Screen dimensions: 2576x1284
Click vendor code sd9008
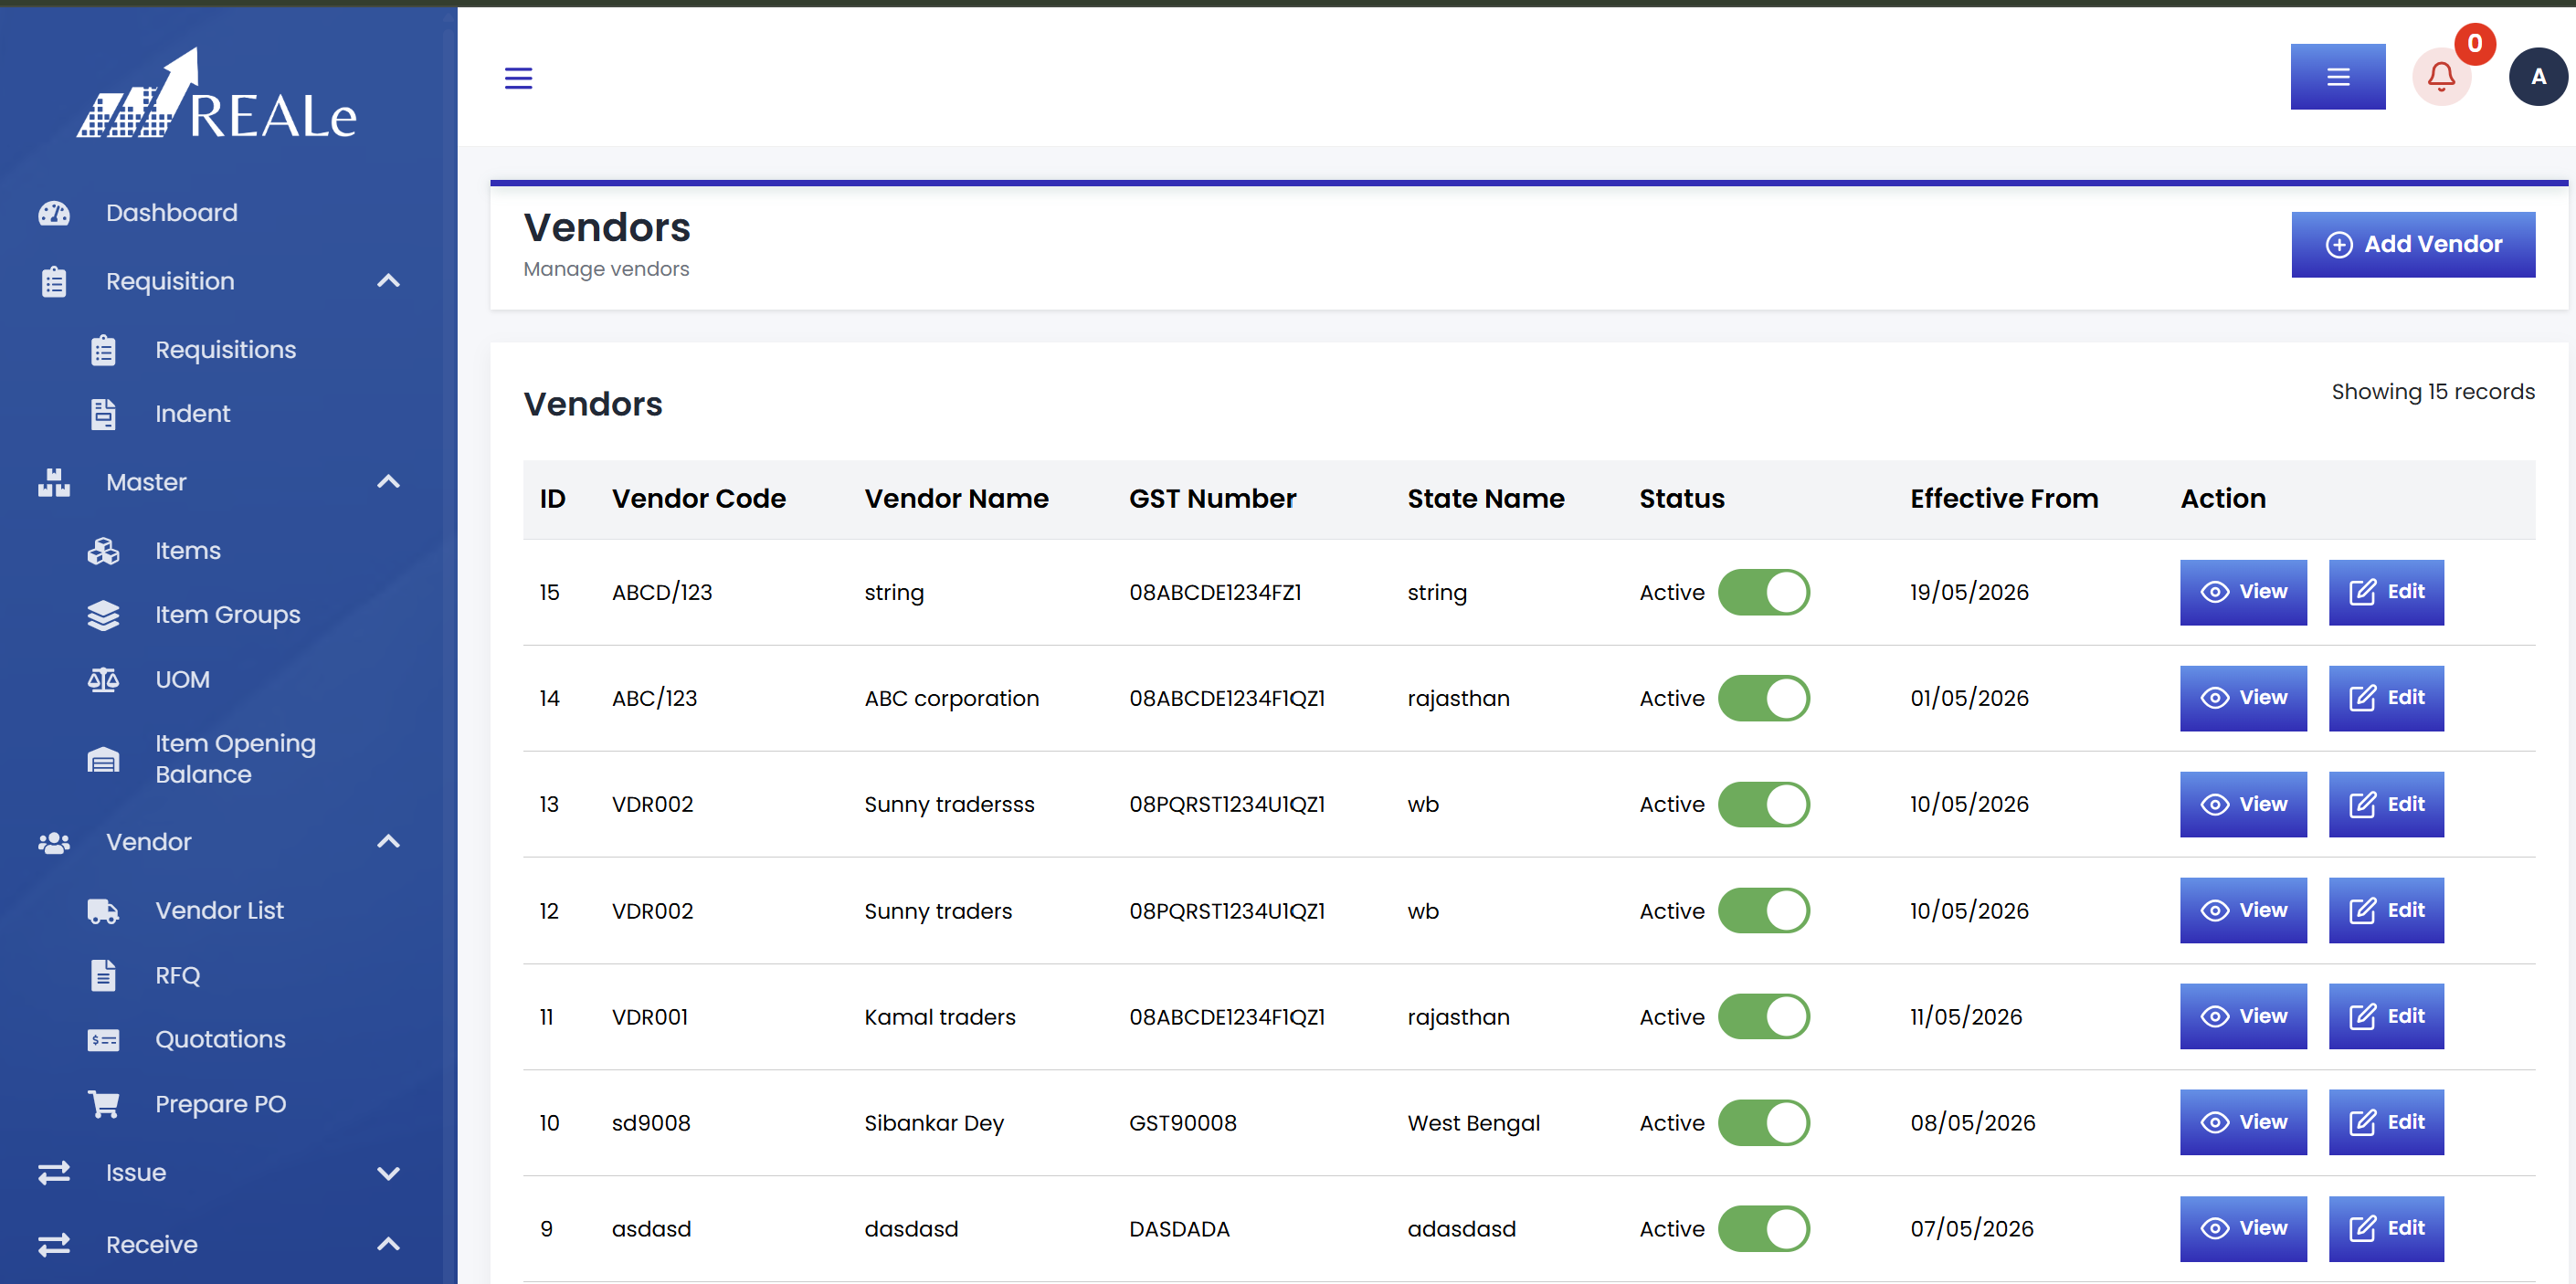tap(651, 1123)
